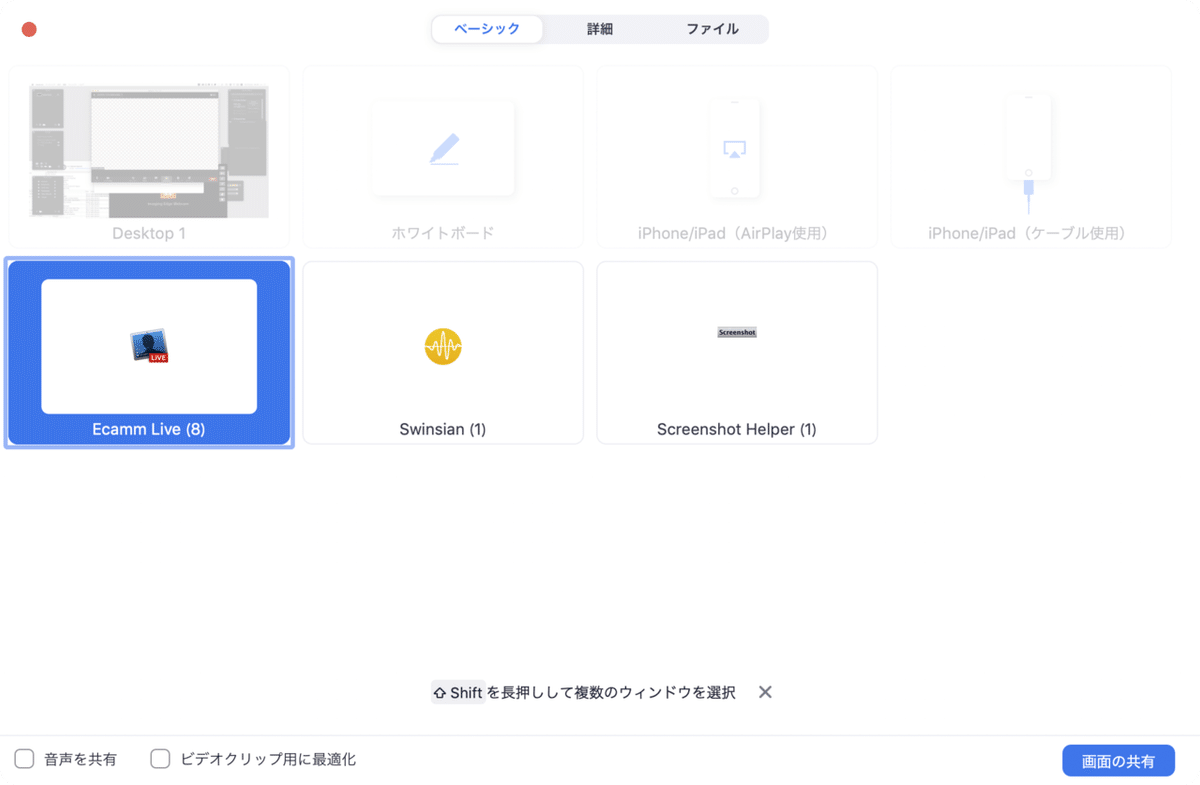Enable the 音声を共有 checkbox
The width and height of the screenshot is (1200, 785).
click(x=24, y=759)
